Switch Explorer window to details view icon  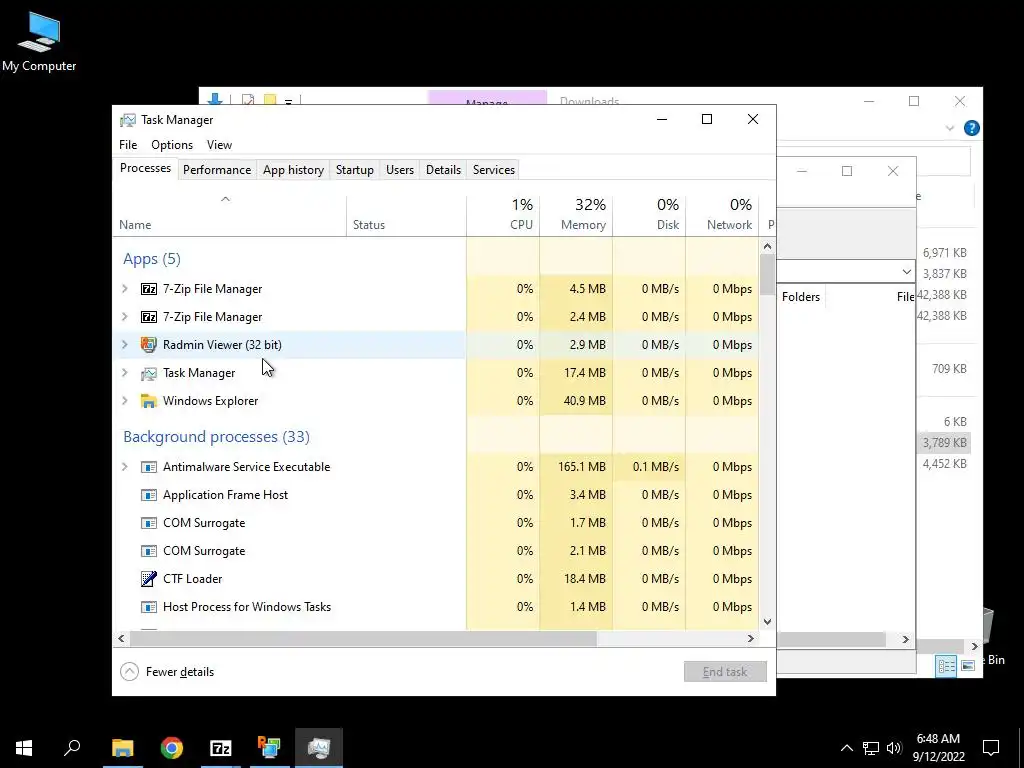pos(946,665)
